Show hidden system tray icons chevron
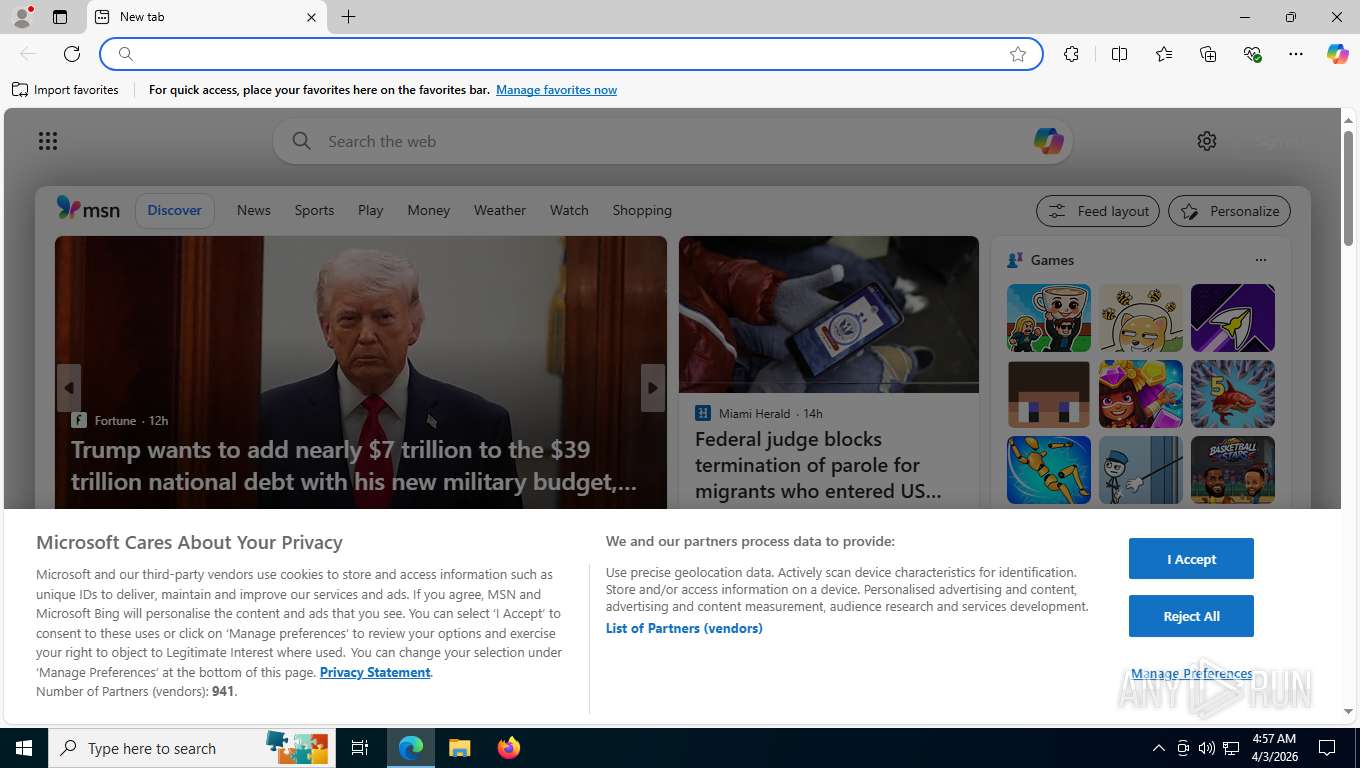 coord(1158,748)
